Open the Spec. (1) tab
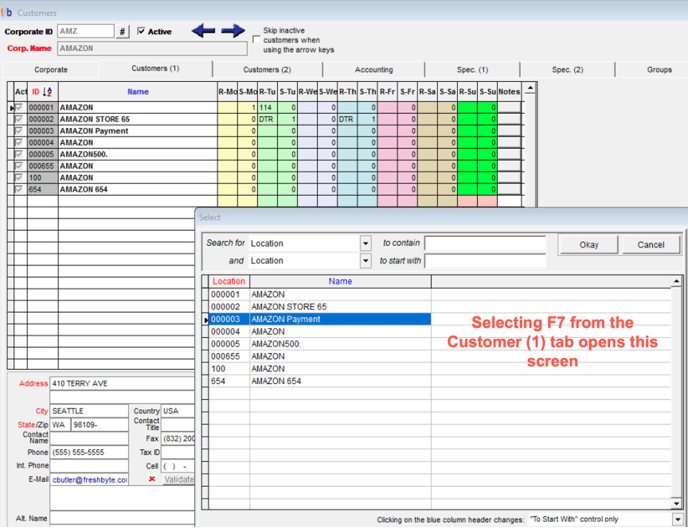The image size is (688, 528). click(x=472, y=70)
